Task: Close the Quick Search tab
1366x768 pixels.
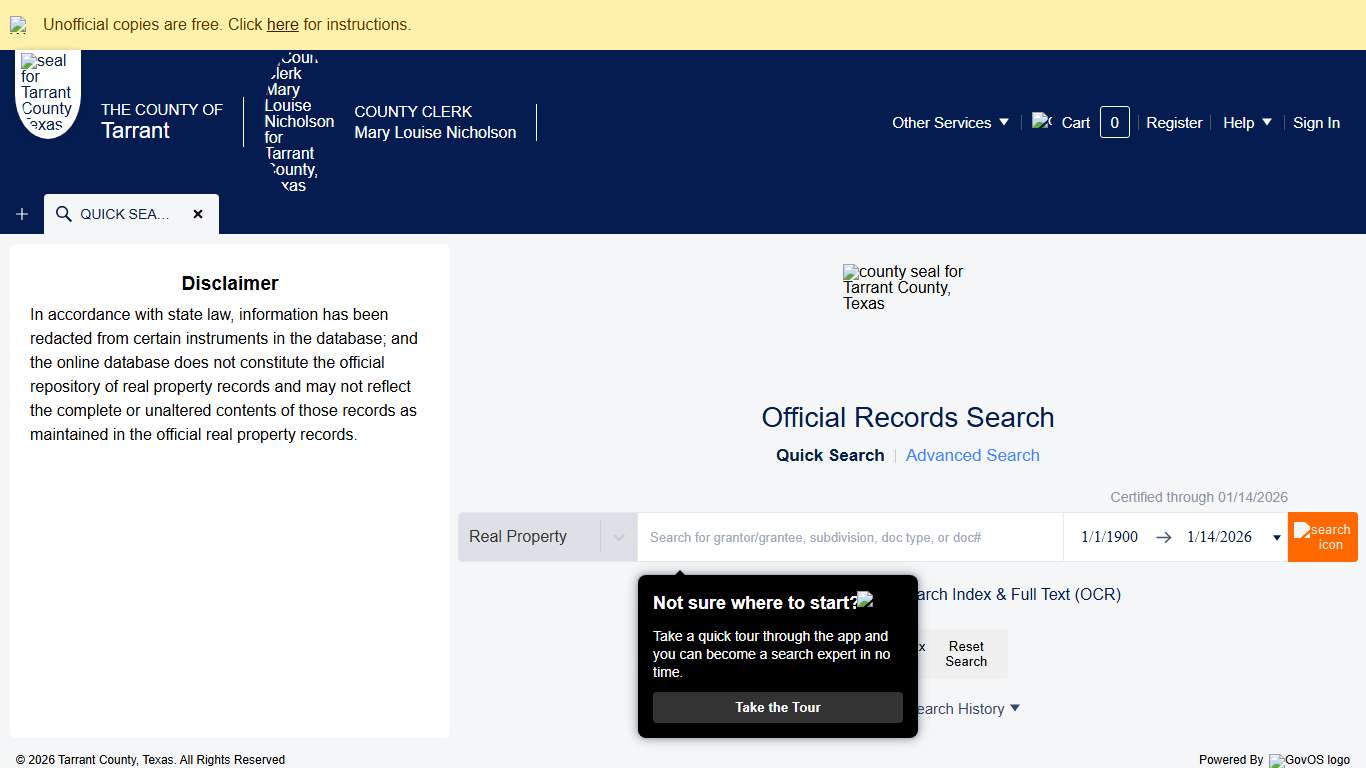Action: point(198,214)
